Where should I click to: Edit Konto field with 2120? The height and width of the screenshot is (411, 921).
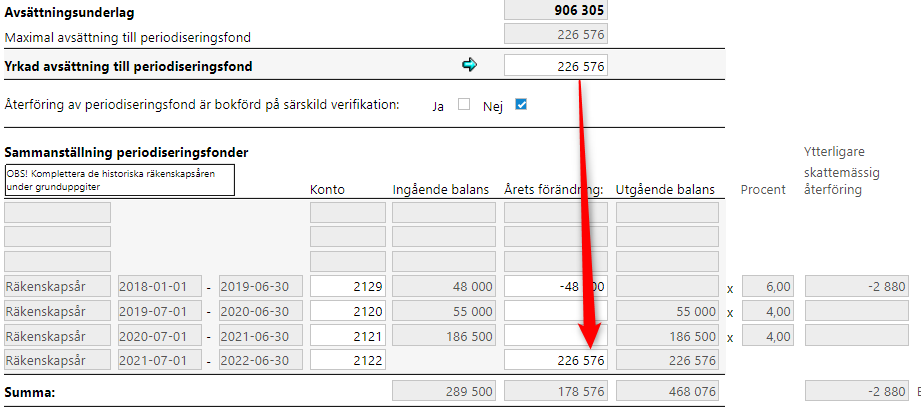click(348, 311)
